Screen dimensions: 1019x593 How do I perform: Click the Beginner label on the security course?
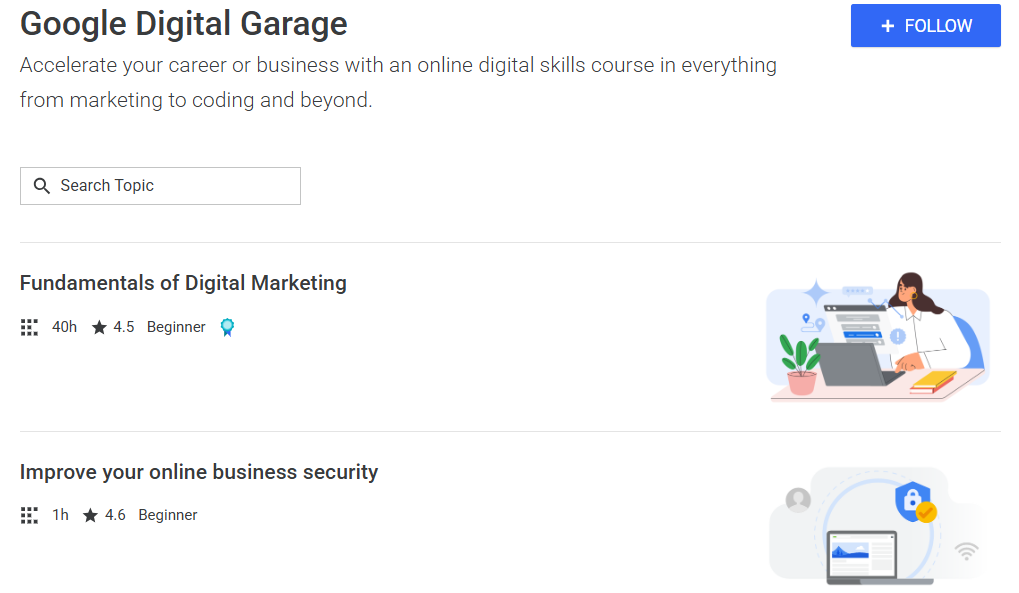point(168,514)
